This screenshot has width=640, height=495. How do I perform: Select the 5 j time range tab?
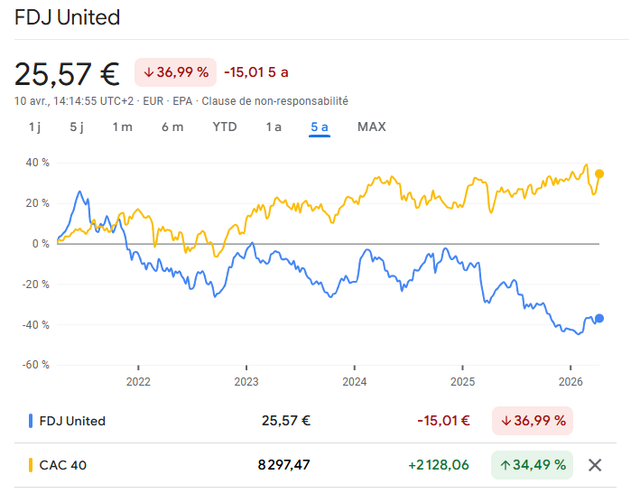pos(76,127)
